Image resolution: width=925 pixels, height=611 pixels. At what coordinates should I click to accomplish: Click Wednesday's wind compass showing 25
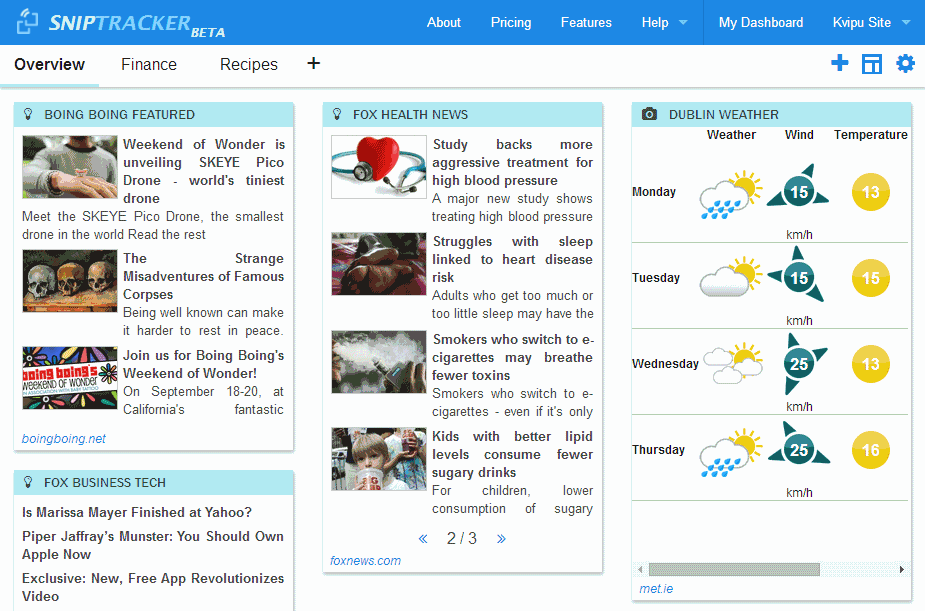click(801, 364)
